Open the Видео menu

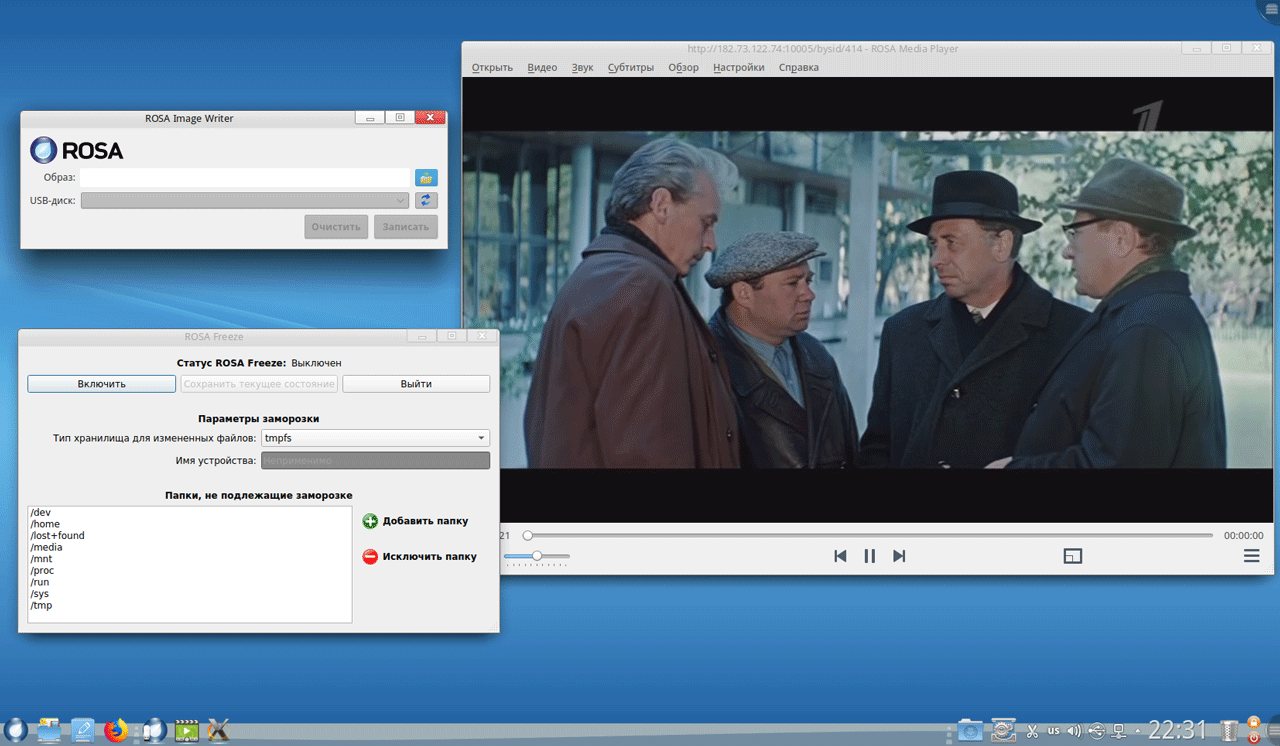tap(542, 68)
